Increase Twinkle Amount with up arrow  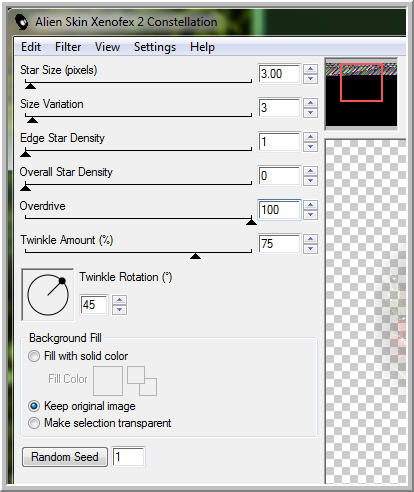(310, 239)
